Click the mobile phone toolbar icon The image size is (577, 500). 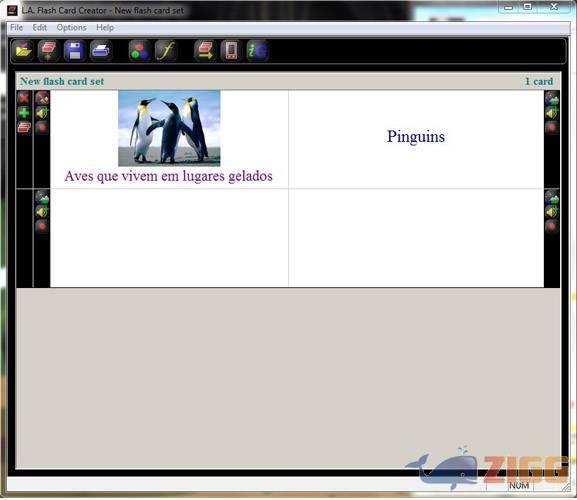tap(231, 51)
